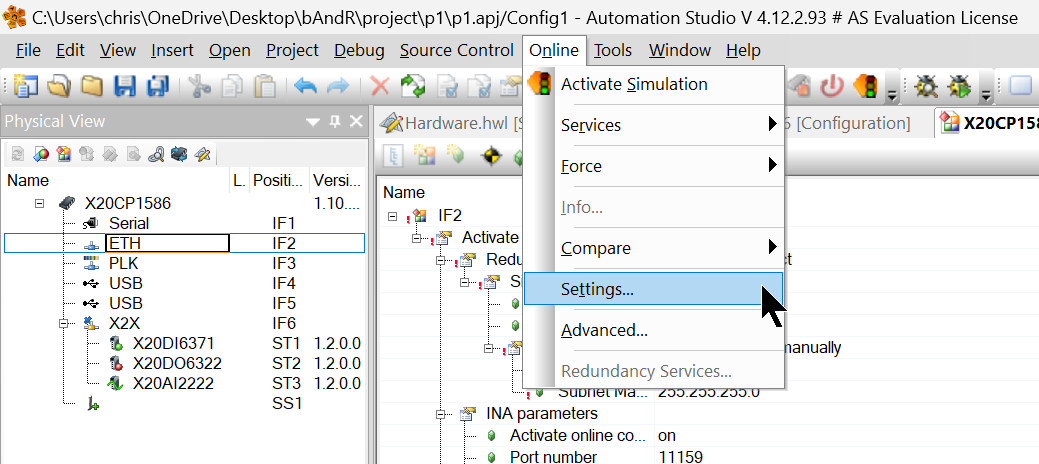
Task: Click the red-green circle icon in Physical View toolbar
Action: tap(40, 154)
